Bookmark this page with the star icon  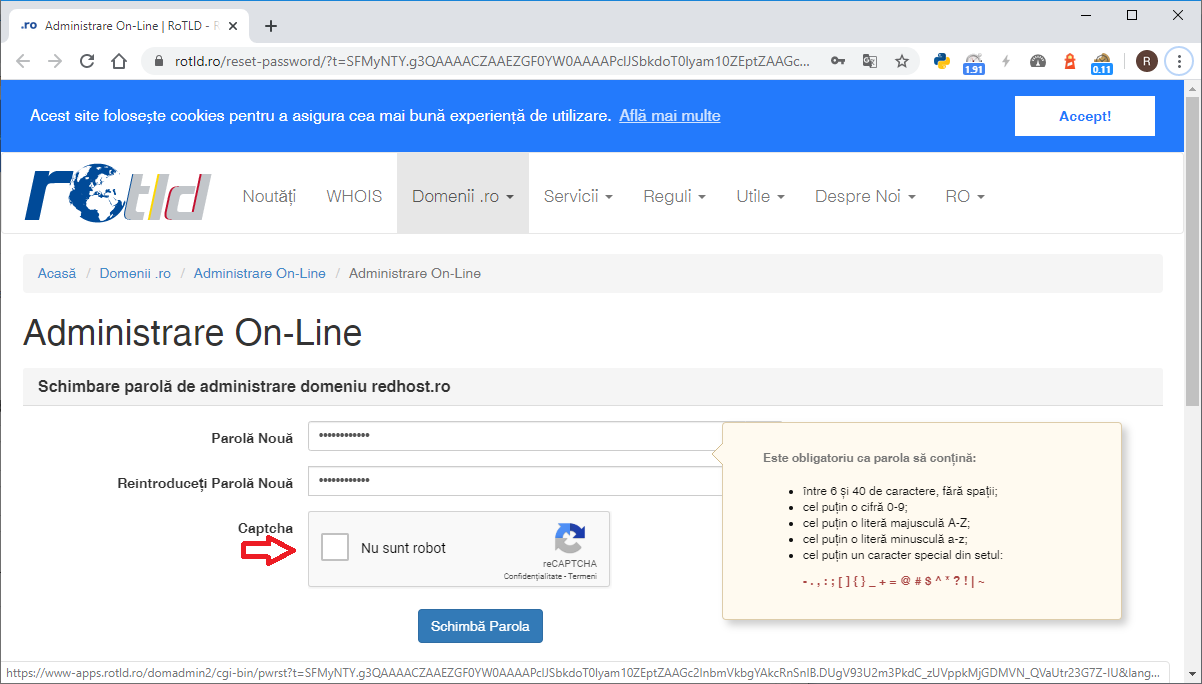pos(901,61)
